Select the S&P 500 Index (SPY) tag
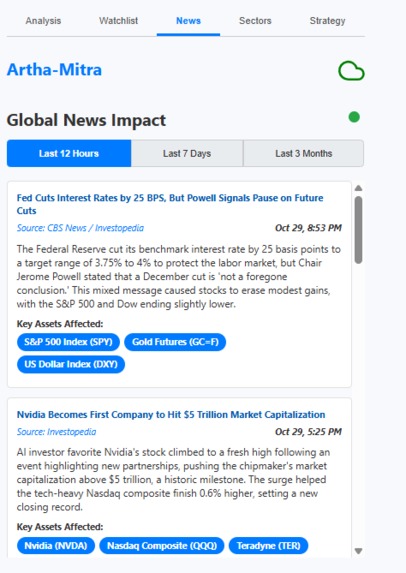This screenshot has height=573, width=406. [x=68, y=342]
